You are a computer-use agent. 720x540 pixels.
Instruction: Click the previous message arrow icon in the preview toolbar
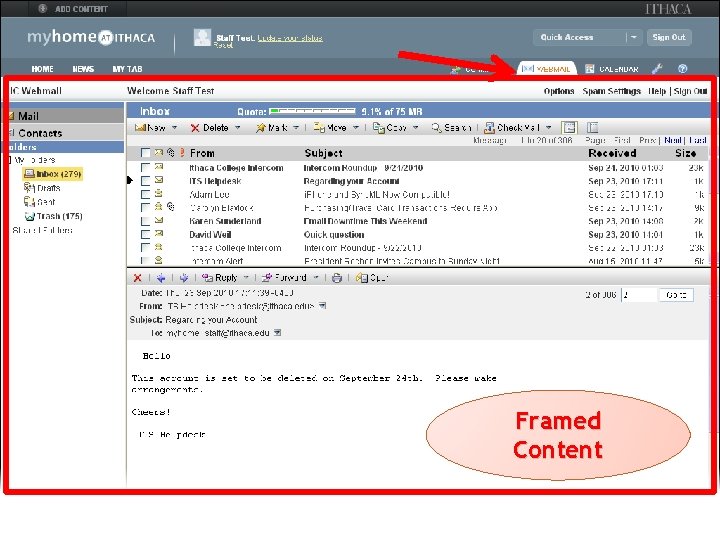pos(161,278)
